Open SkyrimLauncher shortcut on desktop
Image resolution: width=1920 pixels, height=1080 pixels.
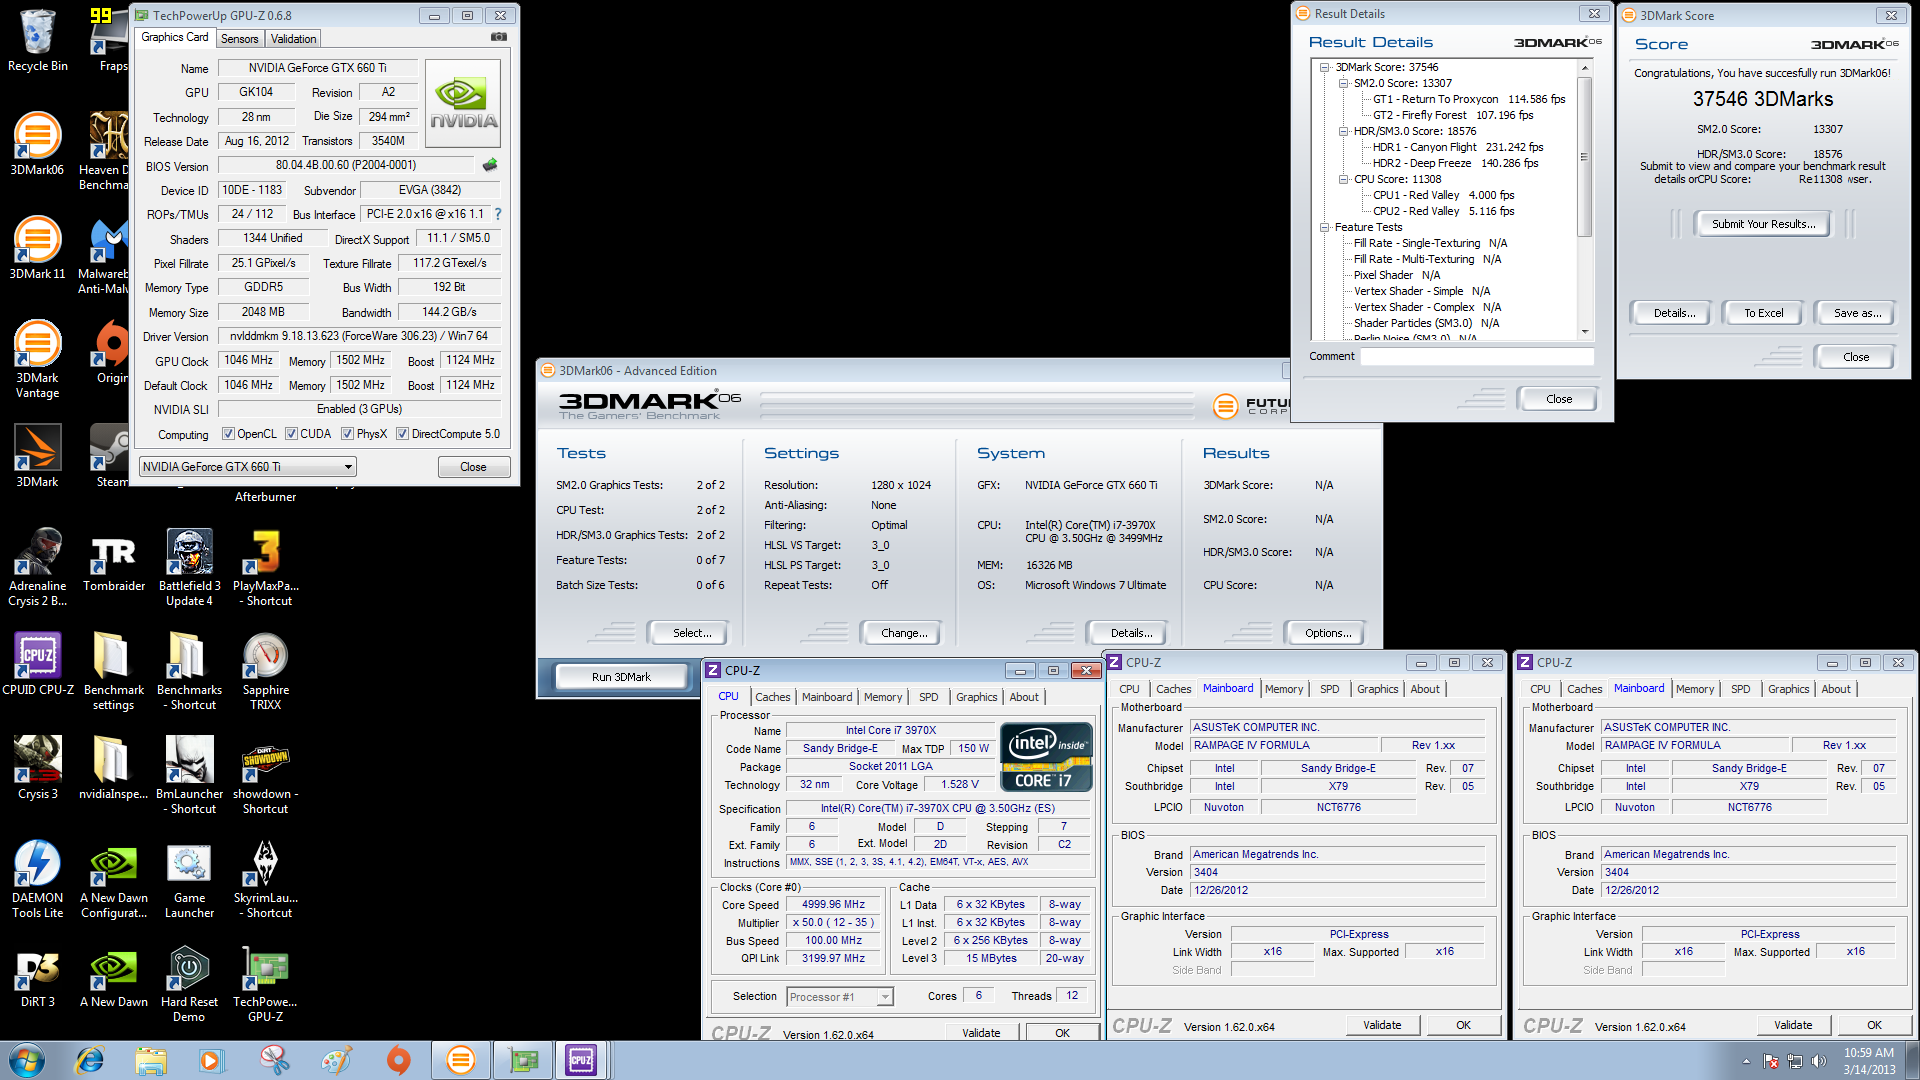click(x=265, y=878)
